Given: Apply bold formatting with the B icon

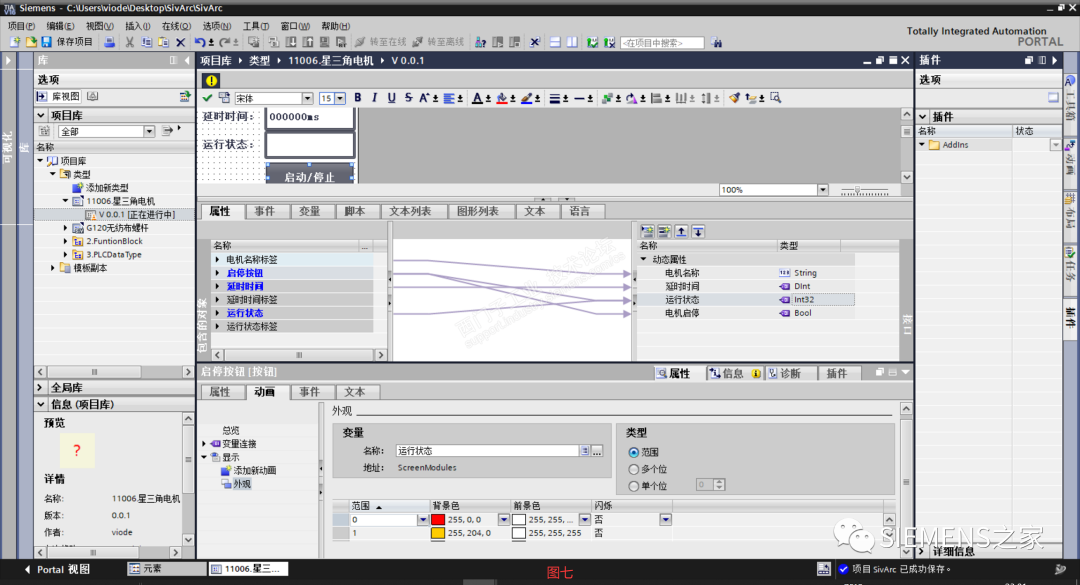Looking at the screenshot, I should 357,97.
